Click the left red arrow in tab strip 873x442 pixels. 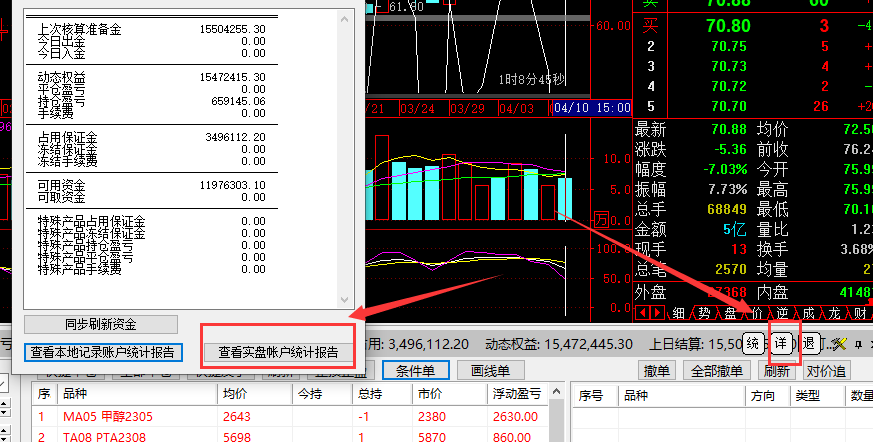point(641,313)
